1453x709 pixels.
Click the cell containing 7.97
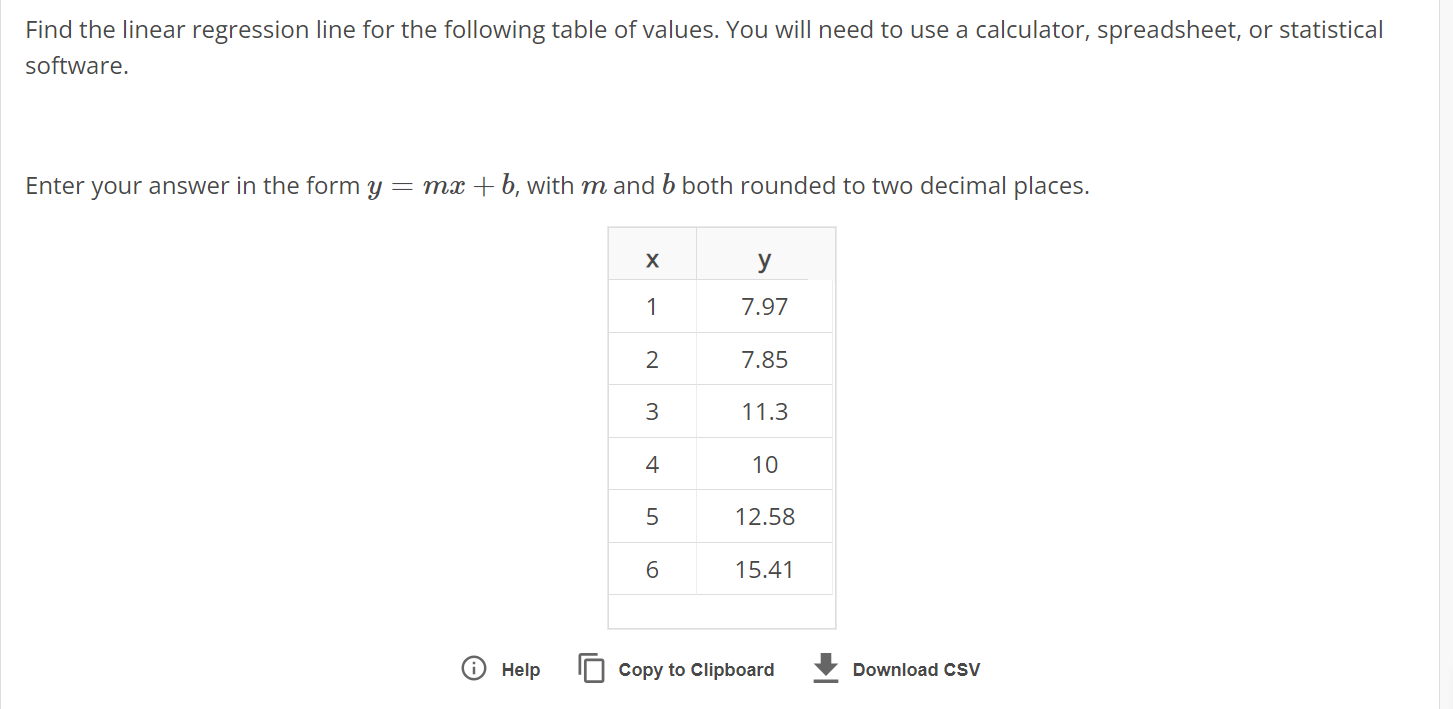point(764,306)
